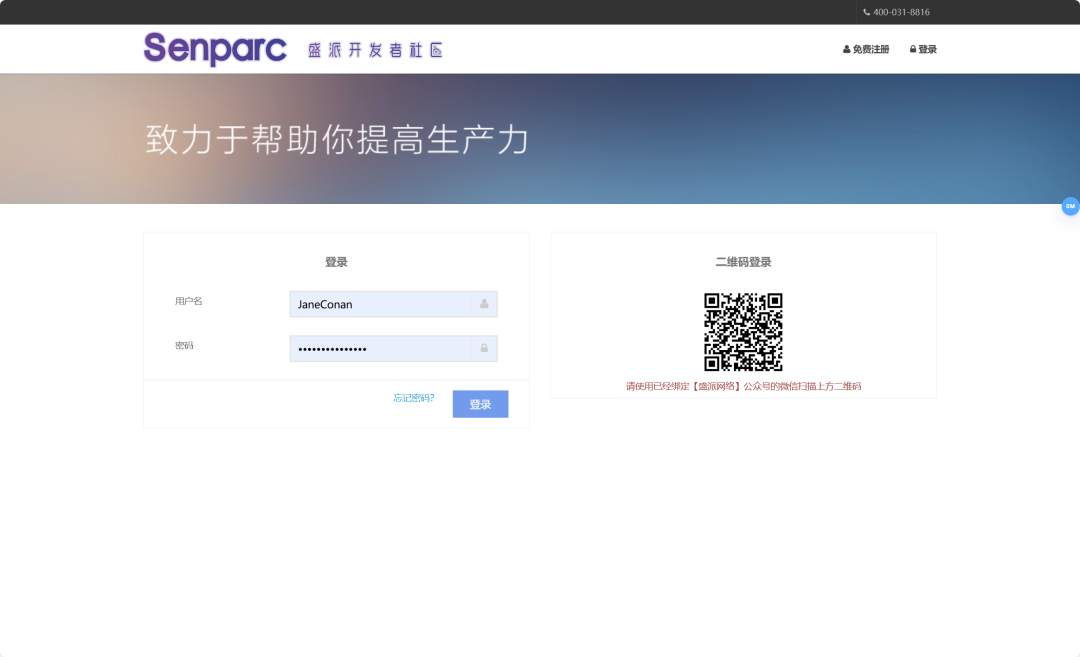This screenshot has width=1080, height=657.
Task: Click the top navigation 登录 link
Action: 925,48
